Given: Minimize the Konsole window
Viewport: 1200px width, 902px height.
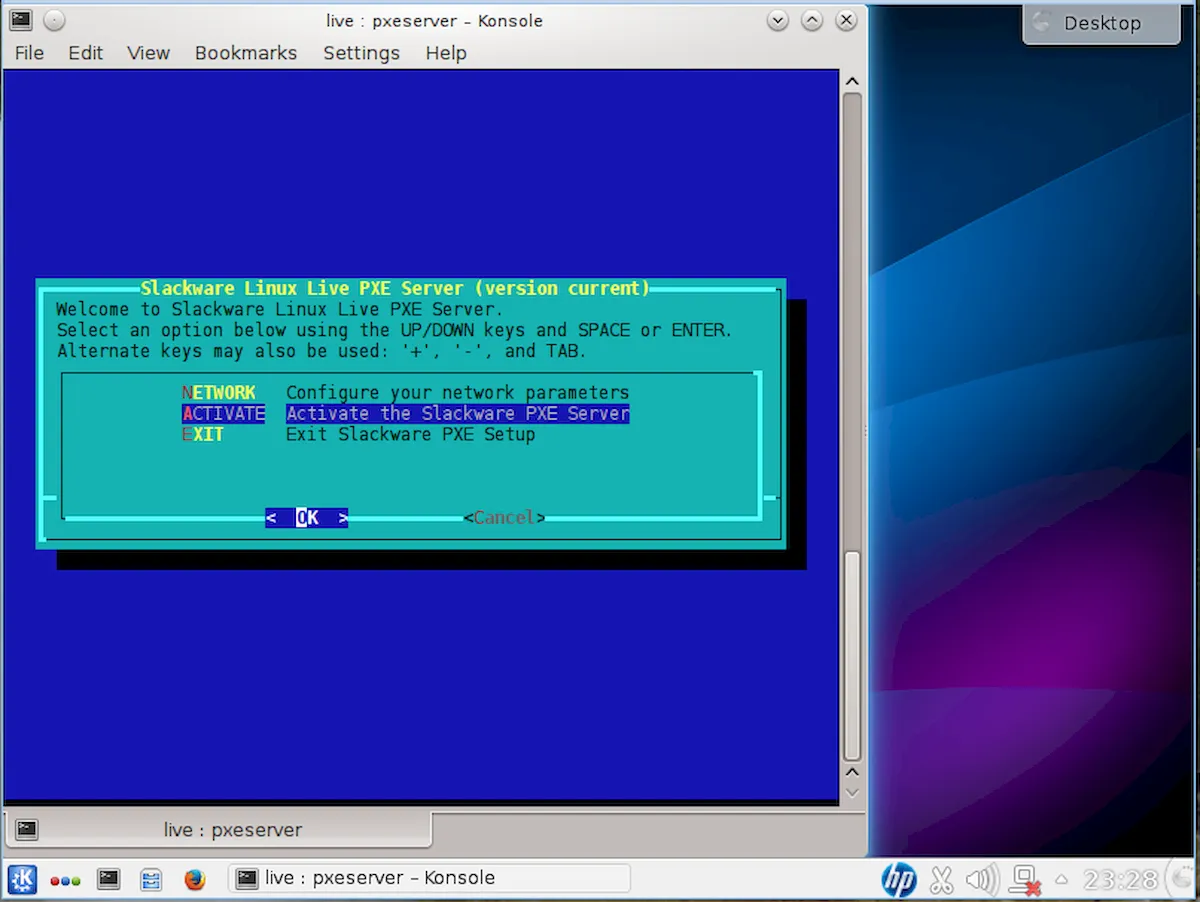Looking at the screenshot, I should (778, 20).
